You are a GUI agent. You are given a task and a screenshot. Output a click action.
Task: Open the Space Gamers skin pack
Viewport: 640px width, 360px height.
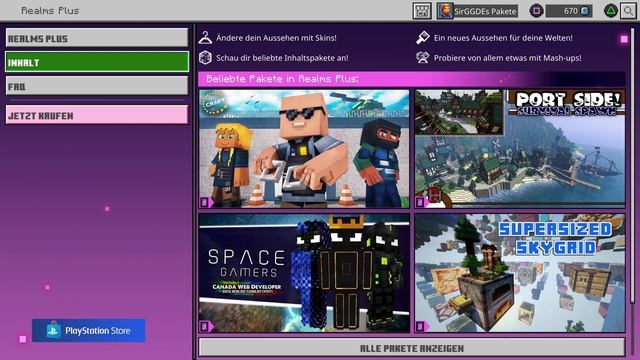[x=304, y=273]
